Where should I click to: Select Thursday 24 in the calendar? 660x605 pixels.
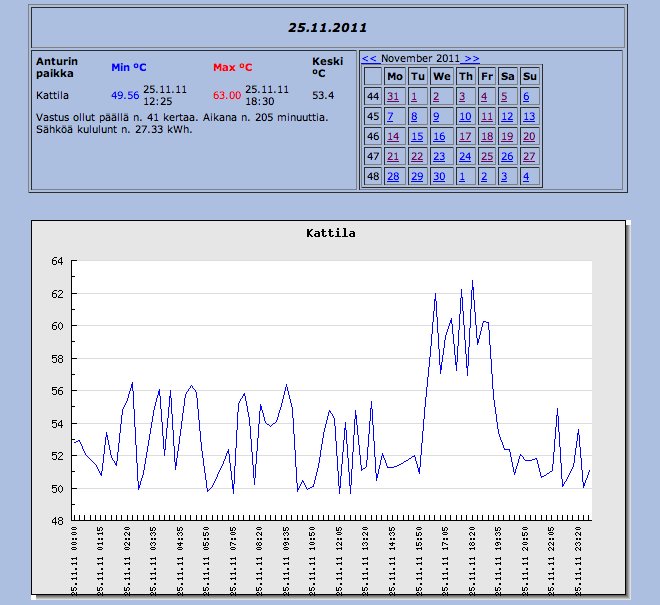[x=463, y=157]
